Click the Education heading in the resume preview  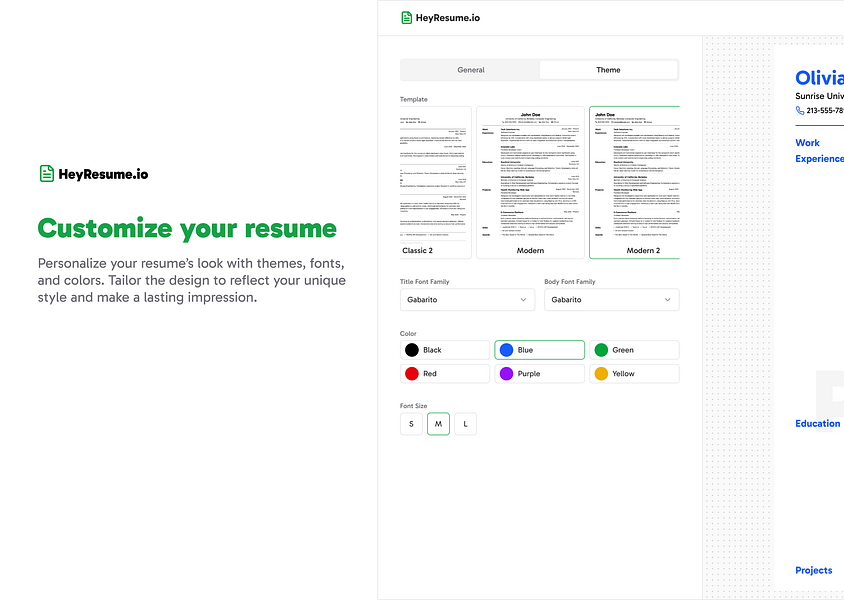pyautogui.click(x=817, y=423)
